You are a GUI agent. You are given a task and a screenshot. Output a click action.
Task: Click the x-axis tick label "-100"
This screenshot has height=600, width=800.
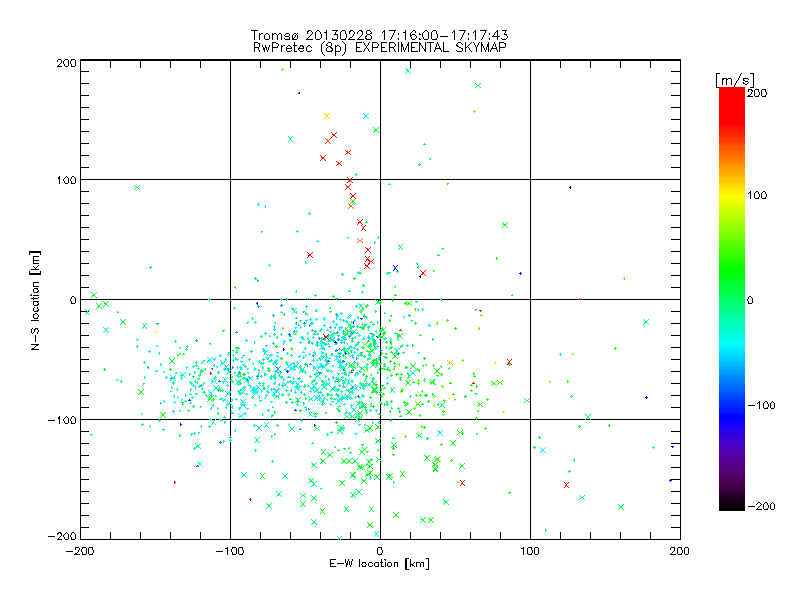click(x=230, y=551)
